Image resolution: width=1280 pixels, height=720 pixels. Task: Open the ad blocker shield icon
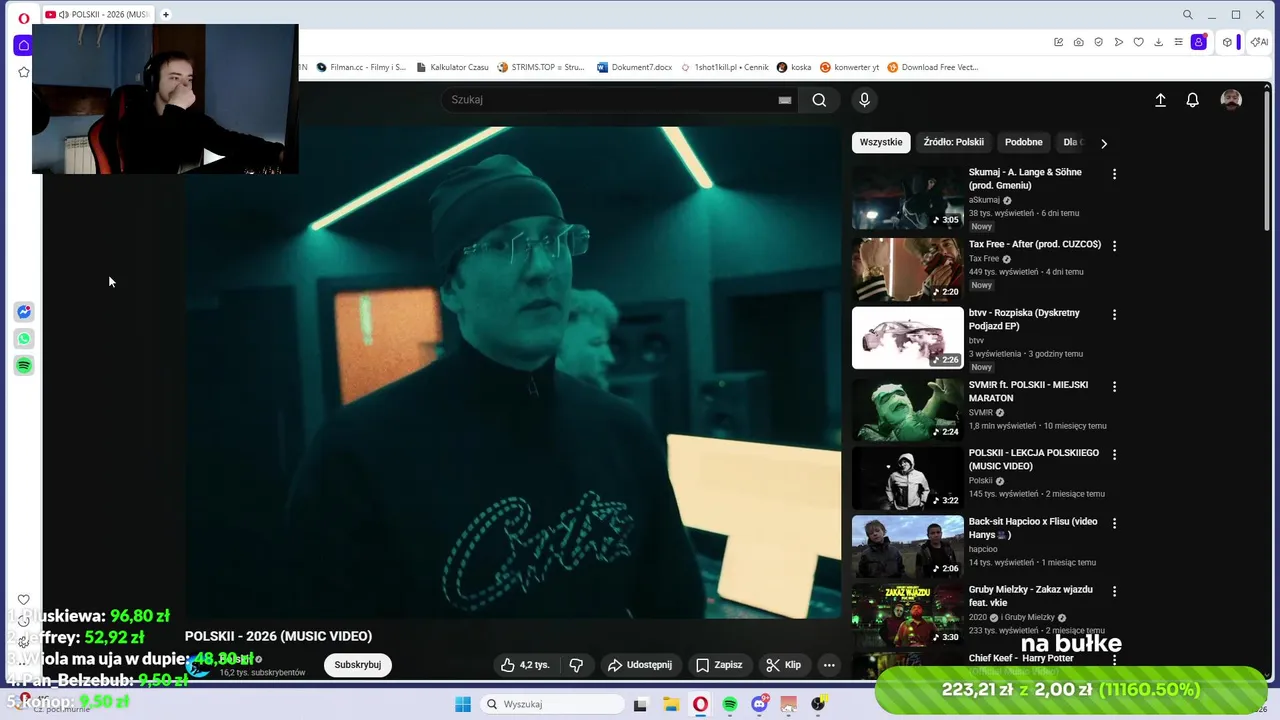(1098, 42)
